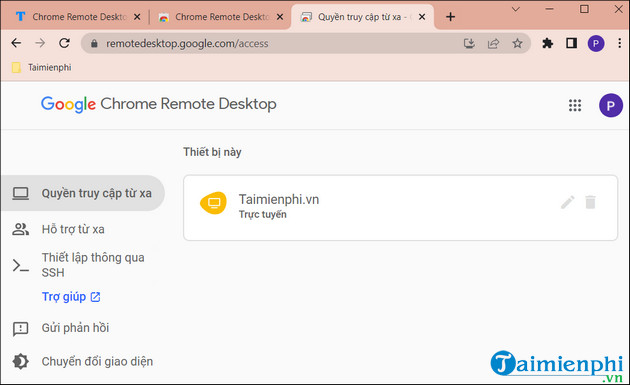Edit the Taimienphi.vn device name with pencil

(567, 202)
